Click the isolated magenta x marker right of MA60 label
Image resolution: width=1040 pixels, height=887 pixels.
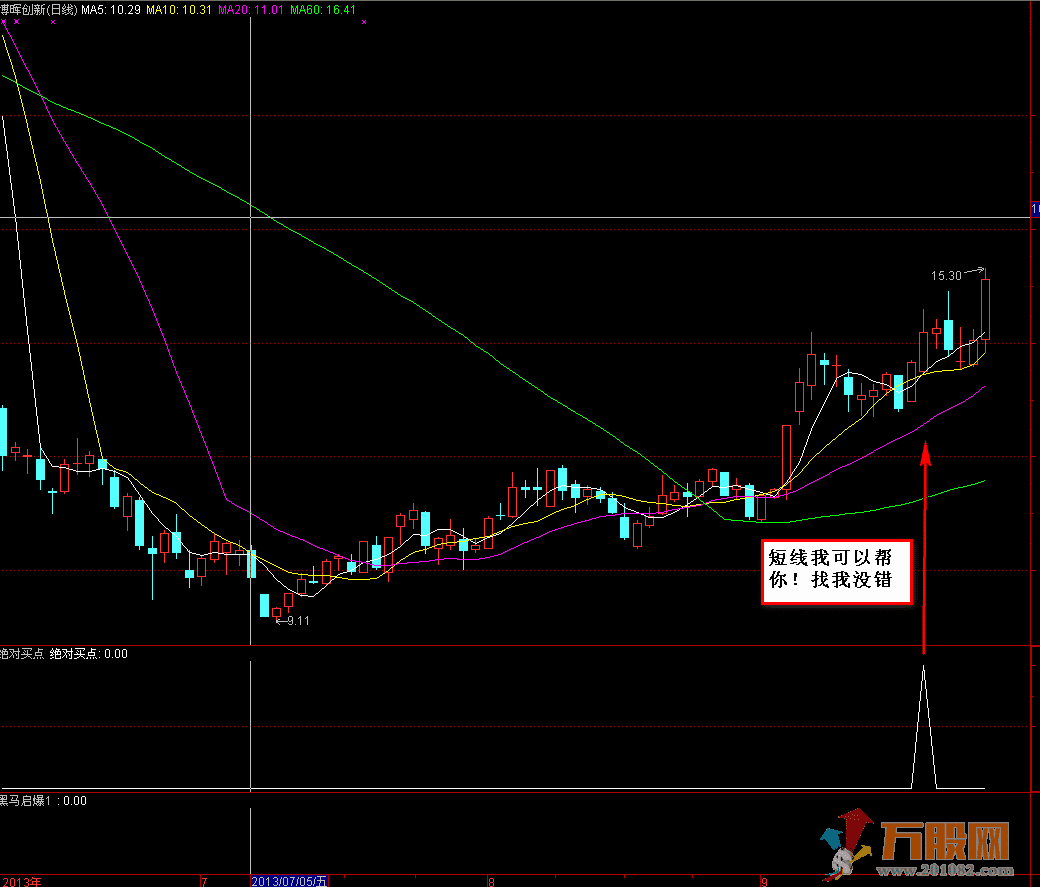364,22
